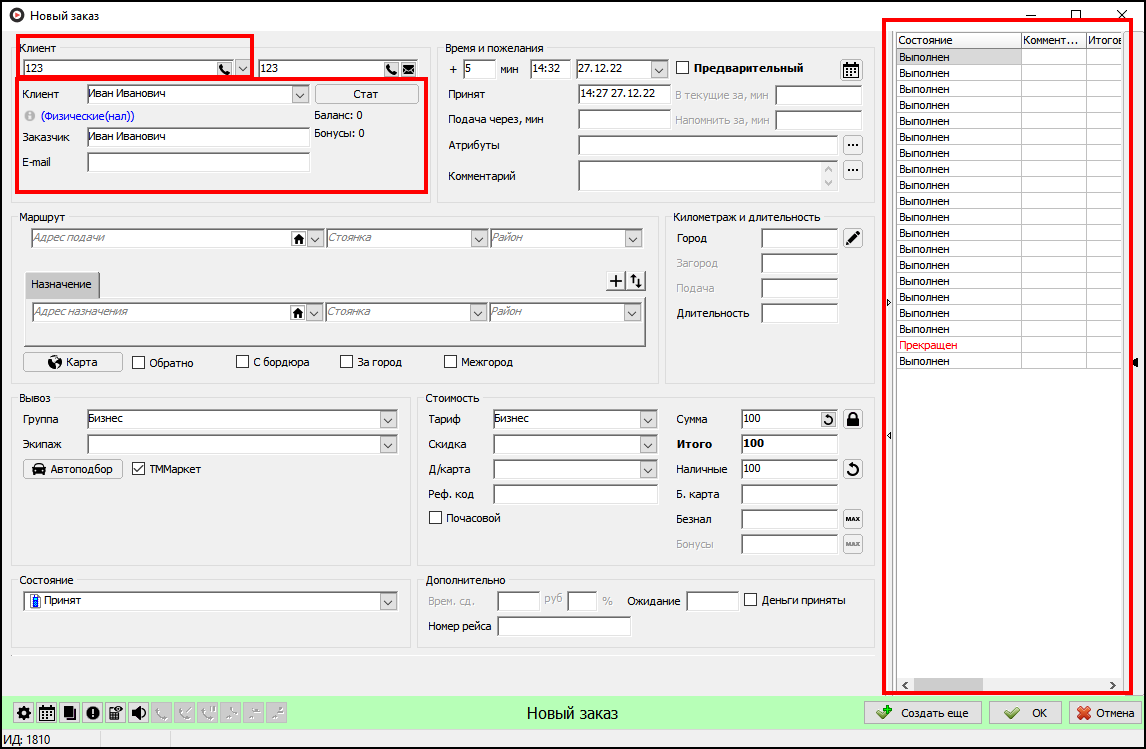
Task: Click the Создать еще button
Action: [x=925, y=713]
